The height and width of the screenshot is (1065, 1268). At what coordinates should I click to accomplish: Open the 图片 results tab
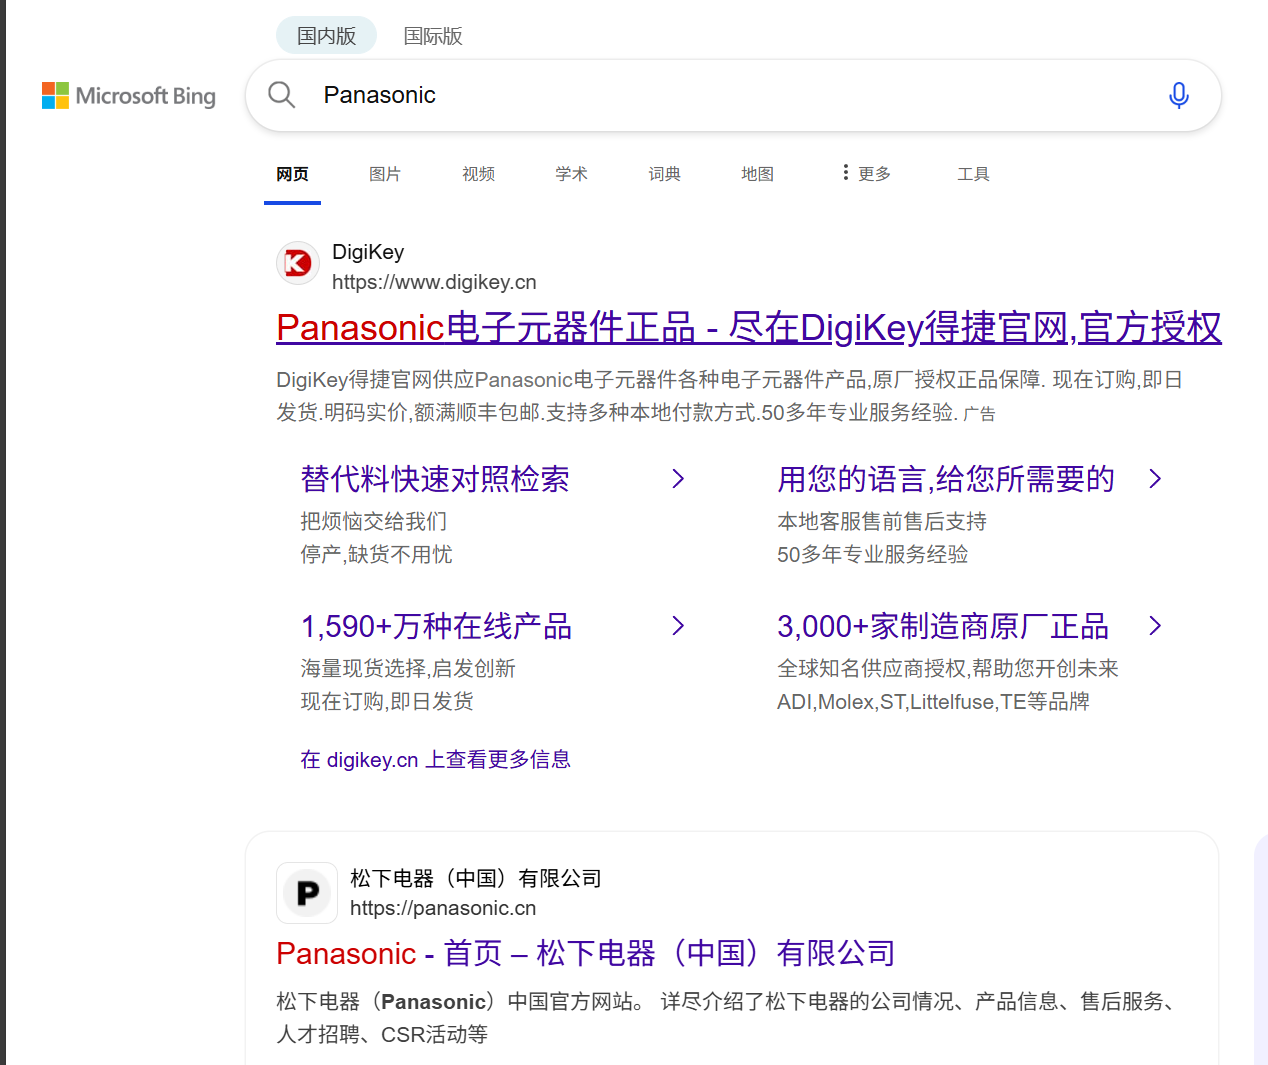(384, 174)
